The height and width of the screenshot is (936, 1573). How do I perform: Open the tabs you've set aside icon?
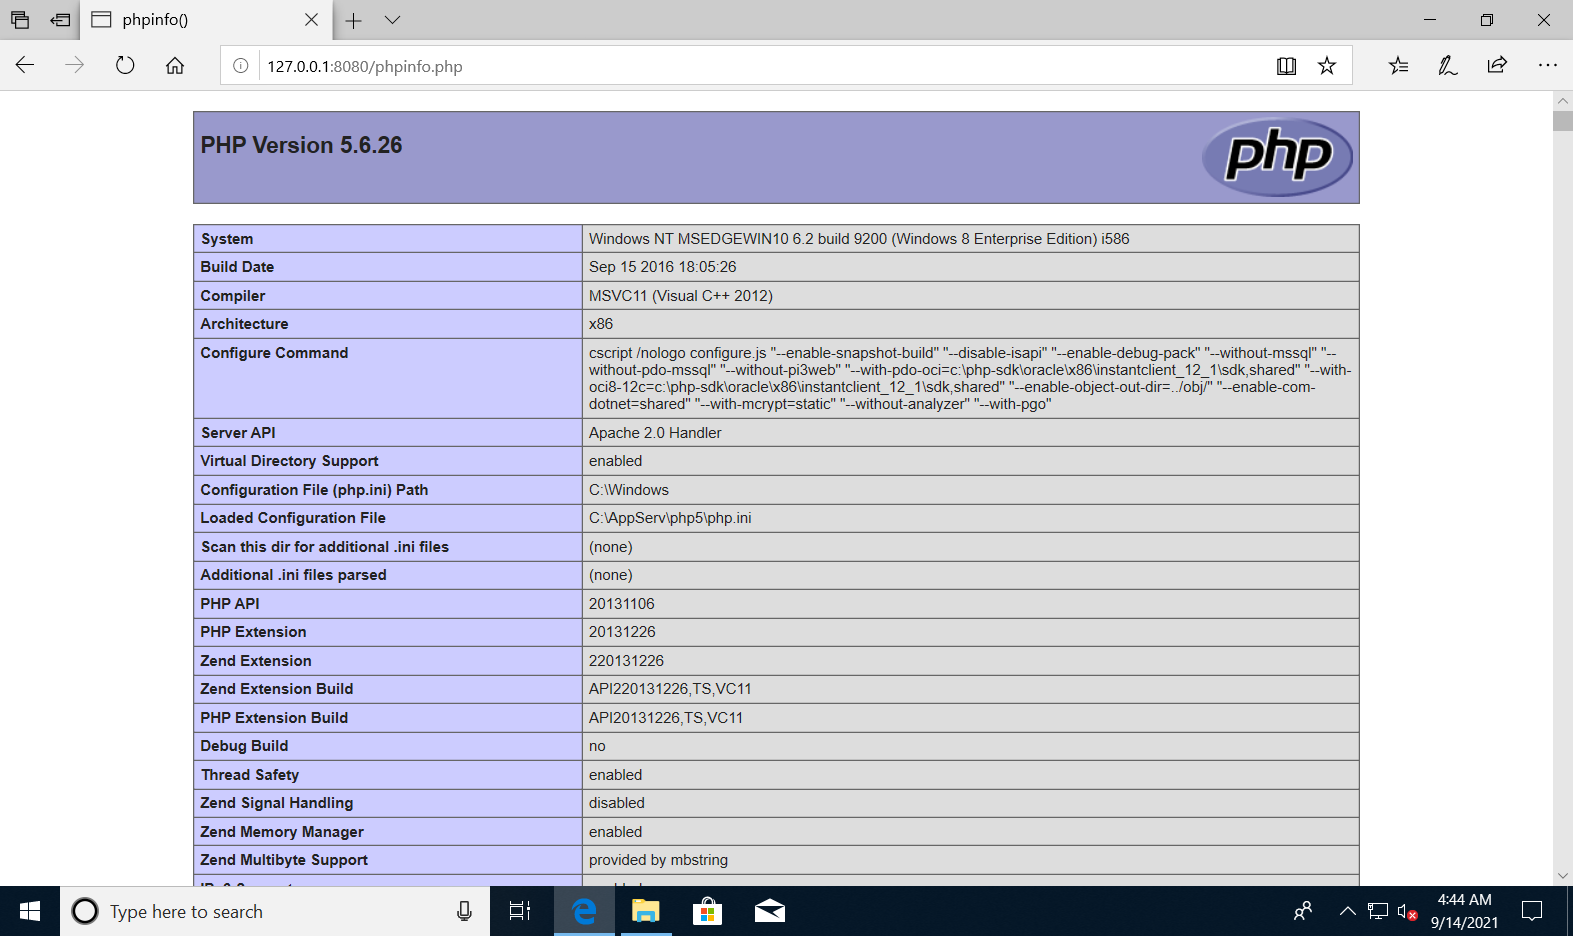tap(20, 20)
